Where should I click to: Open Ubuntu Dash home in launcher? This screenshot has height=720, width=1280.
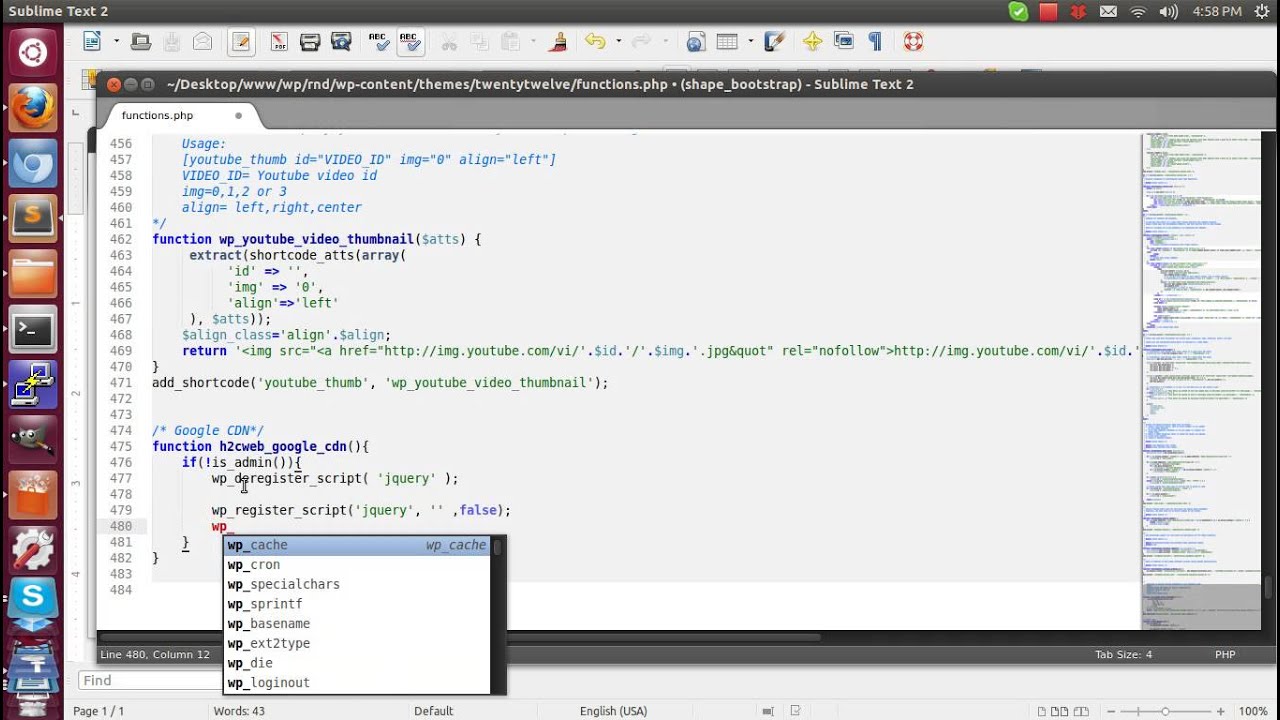tap(33, 52)
